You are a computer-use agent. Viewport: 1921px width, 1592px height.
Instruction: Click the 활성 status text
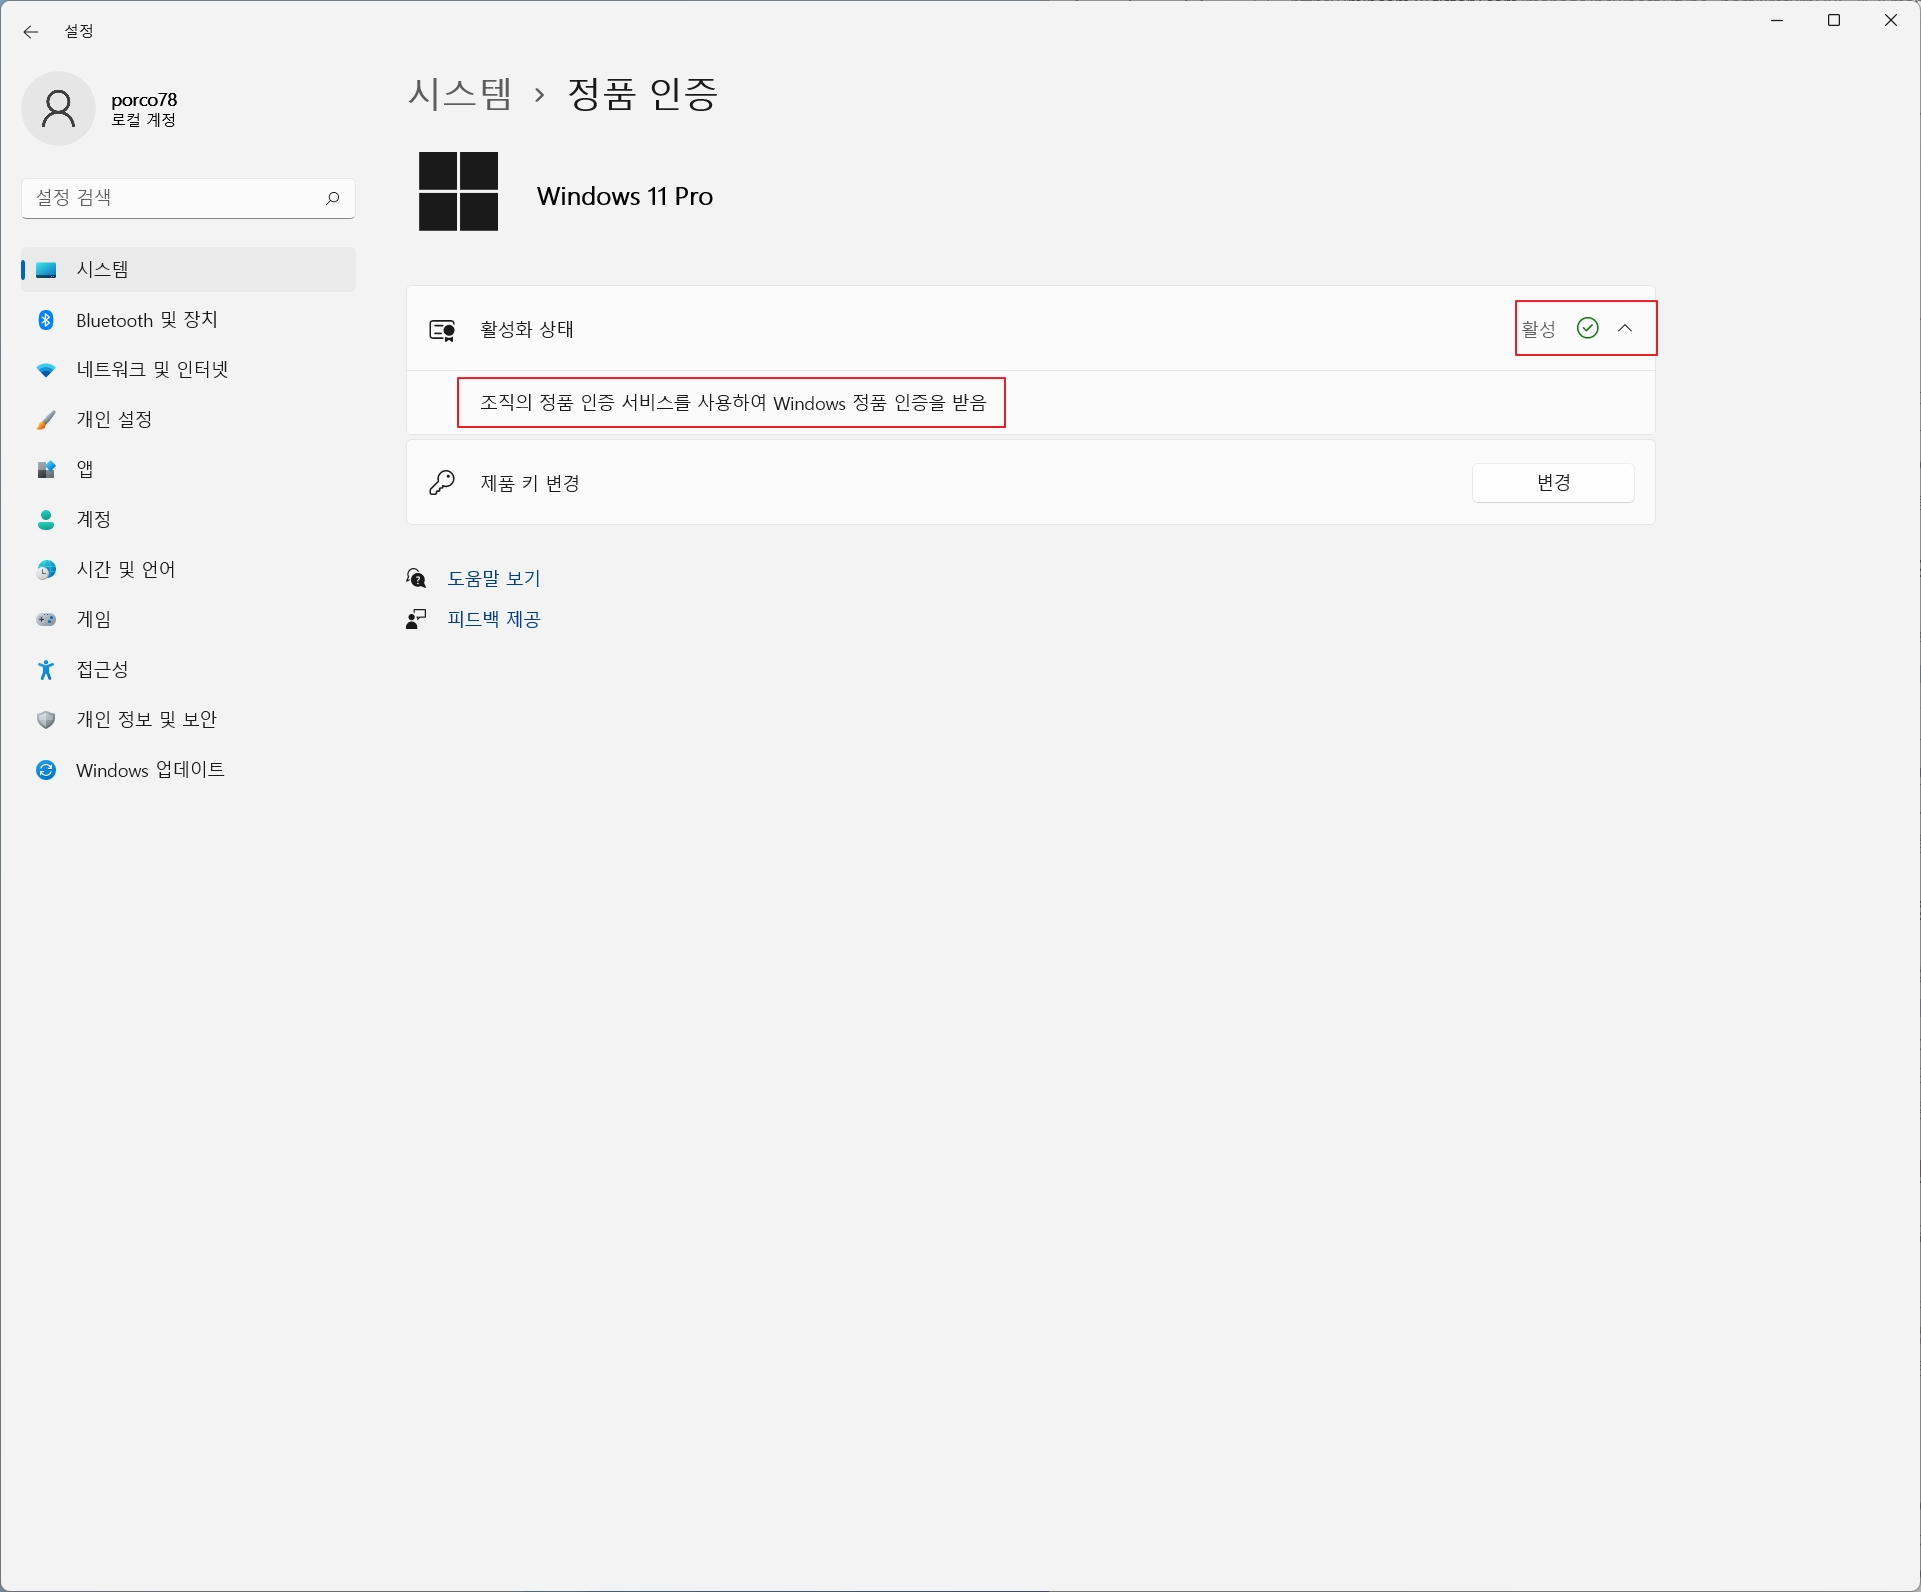point(1539,329)
